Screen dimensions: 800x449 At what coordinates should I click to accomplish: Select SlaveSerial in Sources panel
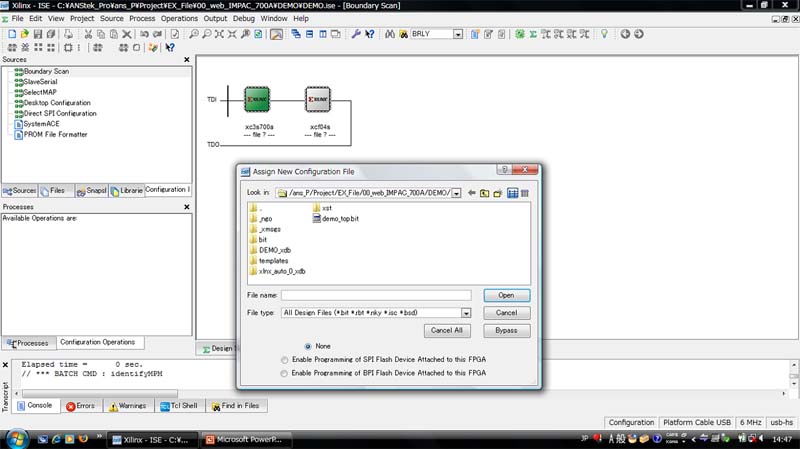(36, 82)
